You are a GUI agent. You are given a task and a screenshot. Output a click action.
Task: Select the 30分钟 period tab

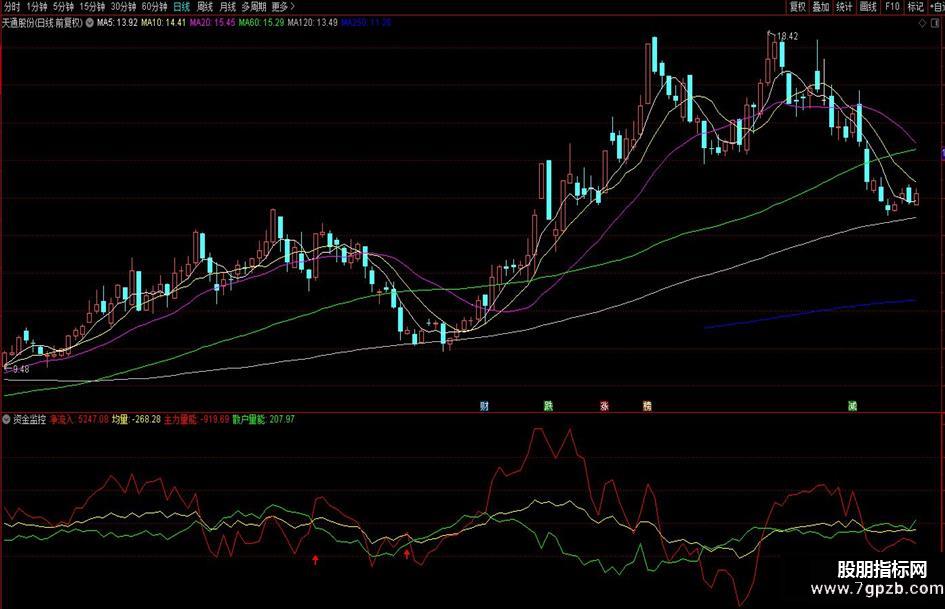pos(123,7)
